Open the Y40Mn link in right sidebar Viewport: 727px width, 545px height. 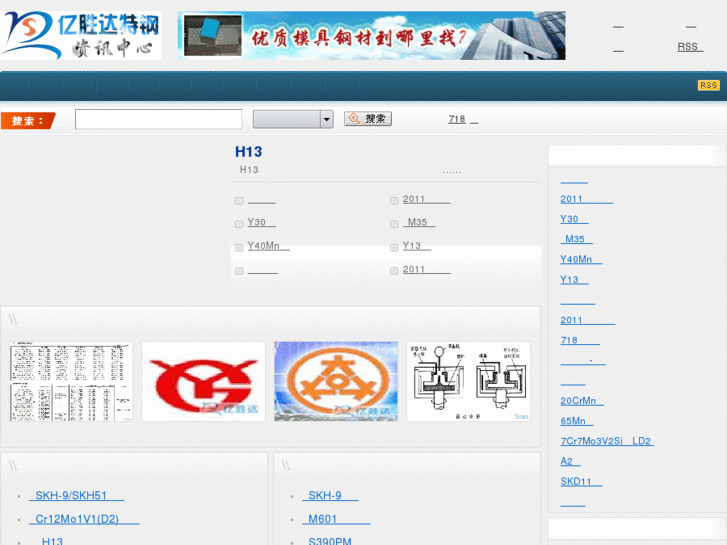[x=581, y=259]
